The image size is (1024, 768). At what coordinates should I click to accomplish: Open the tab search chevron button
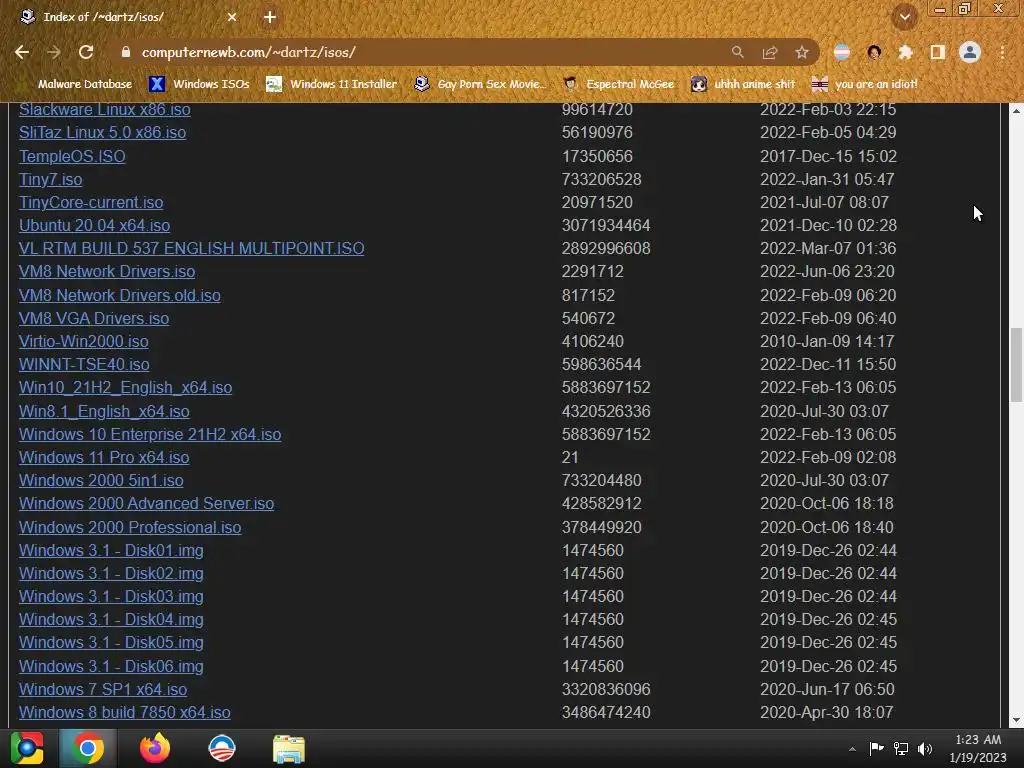click(904, 17)
